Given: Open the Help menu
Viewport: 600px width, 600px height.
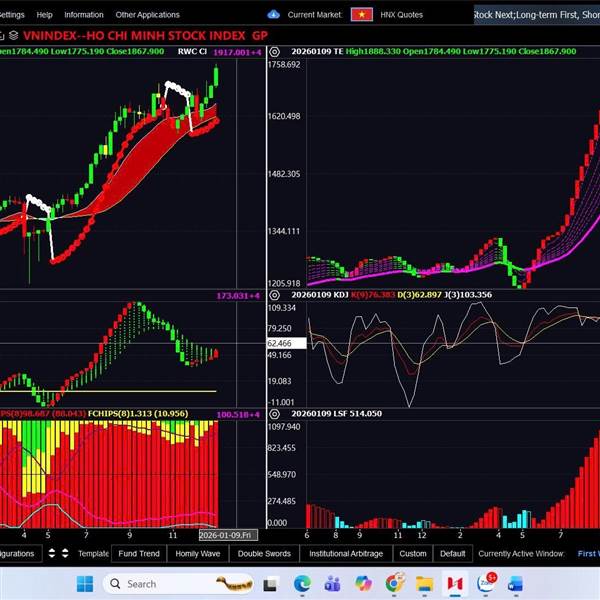Looking at the screenshot, I should 44,15.
